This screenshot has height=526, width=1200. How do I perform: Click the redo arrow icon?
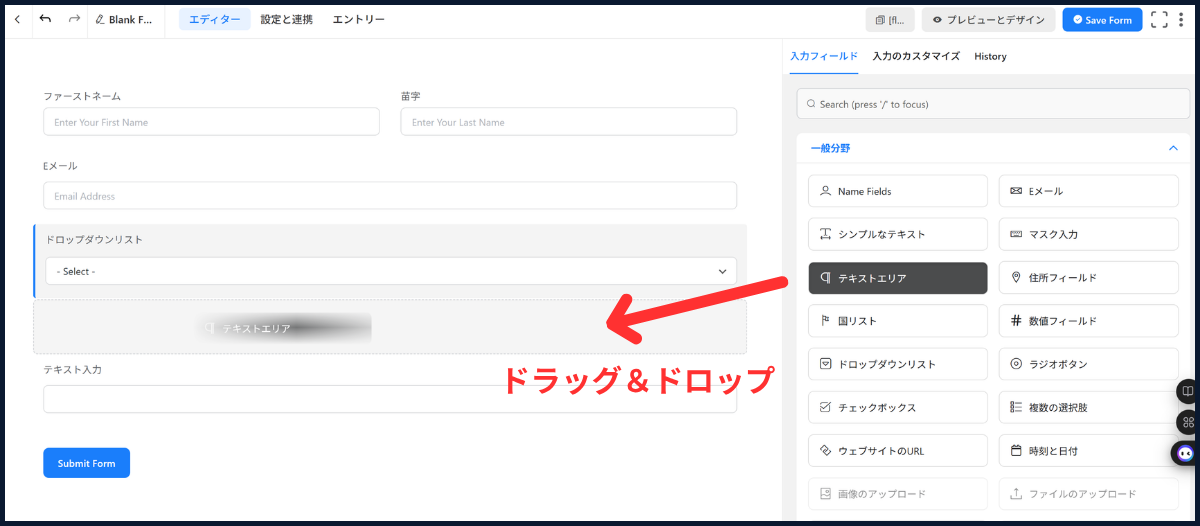pos(74,20)
